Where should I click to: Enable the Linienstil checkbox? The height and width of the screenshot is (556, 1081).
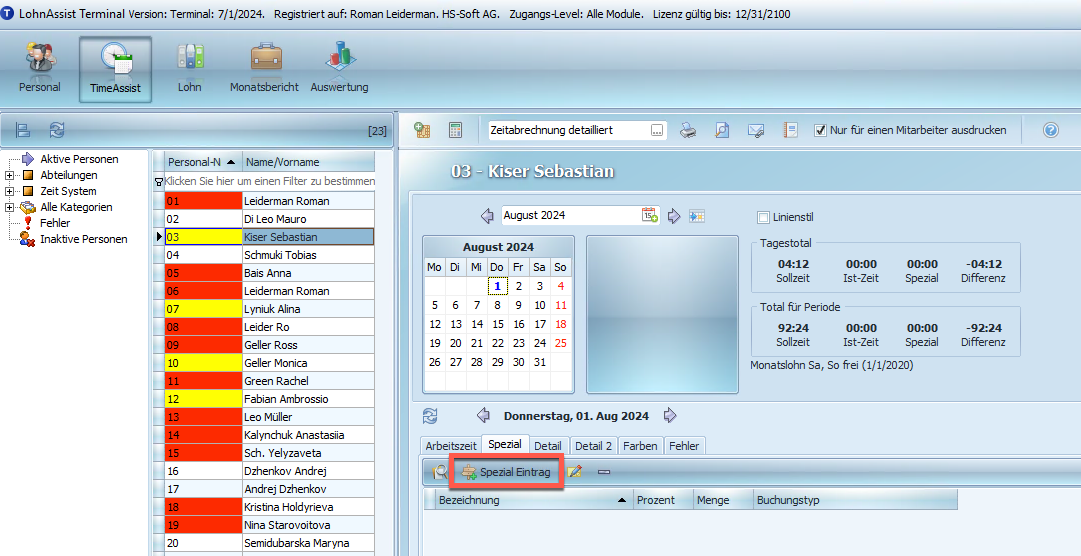click(764, 217)
